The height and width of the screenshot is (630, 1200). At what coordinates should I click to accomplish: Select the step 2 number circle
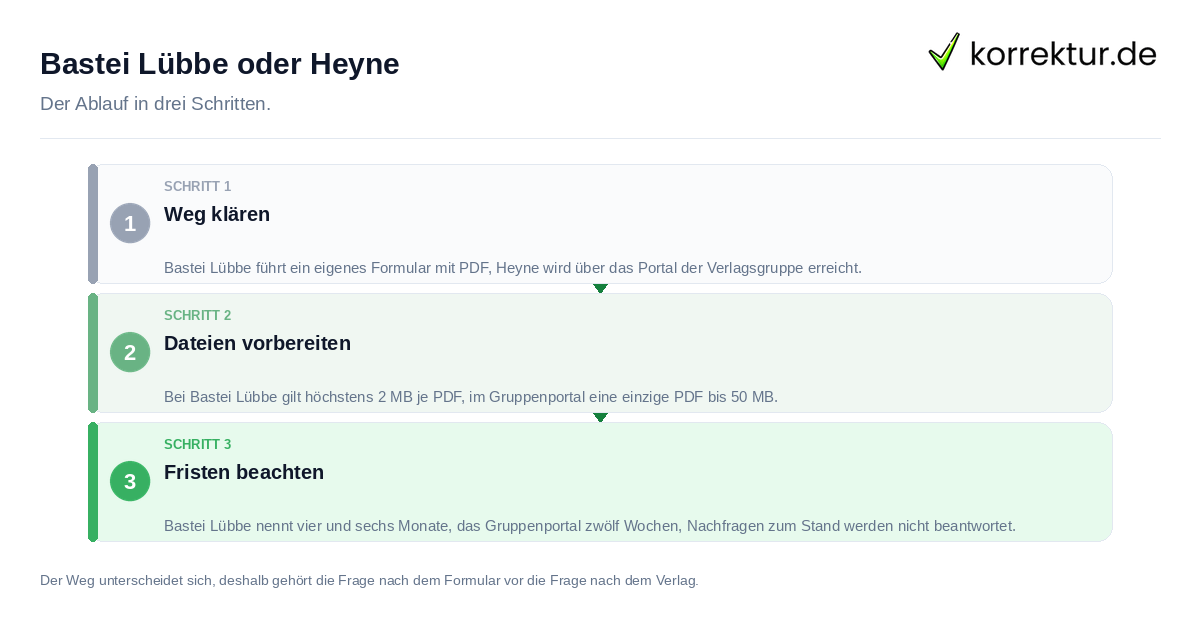click(130, 352)
